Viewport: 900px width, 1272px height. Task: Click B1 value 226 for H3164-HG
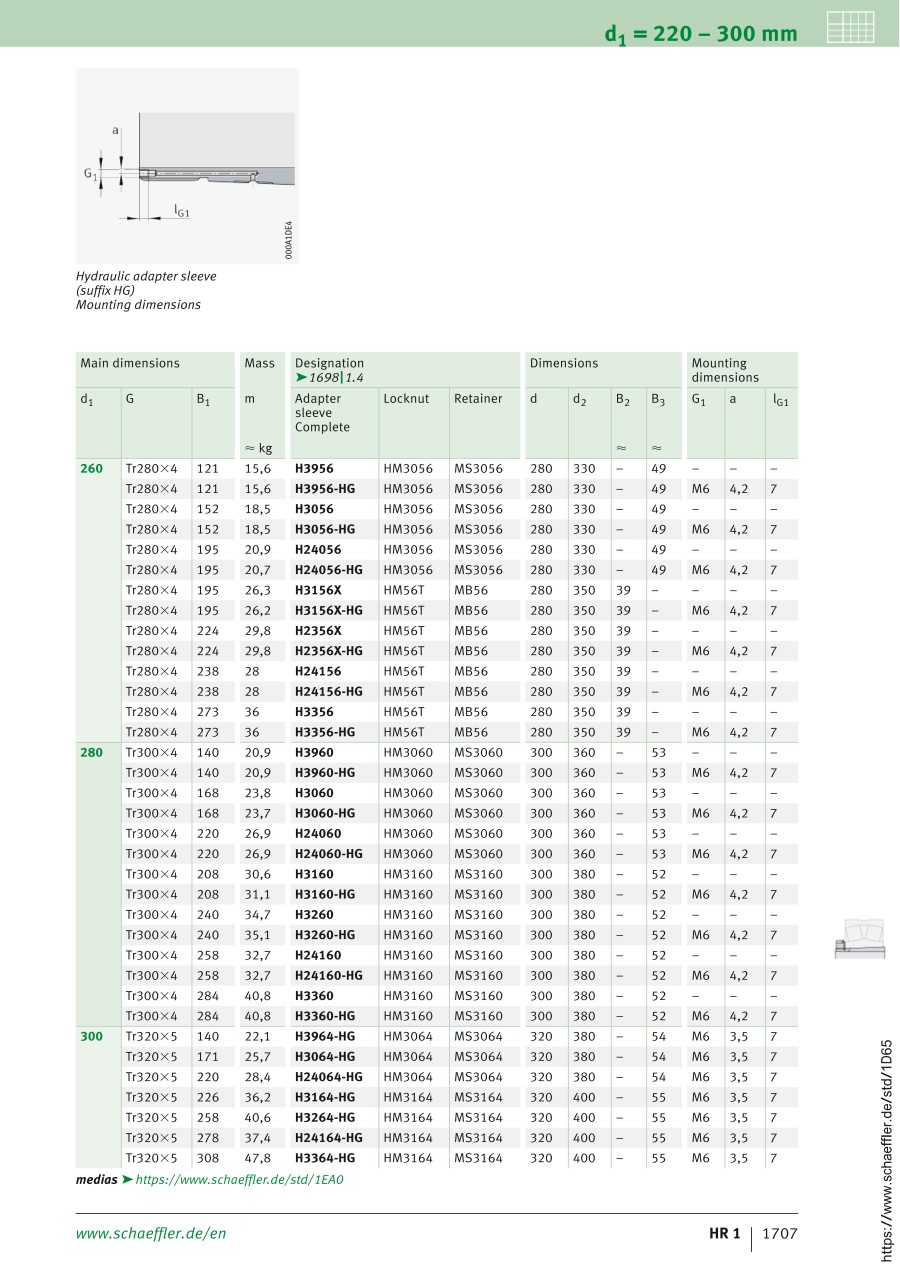click(207, 1098)
